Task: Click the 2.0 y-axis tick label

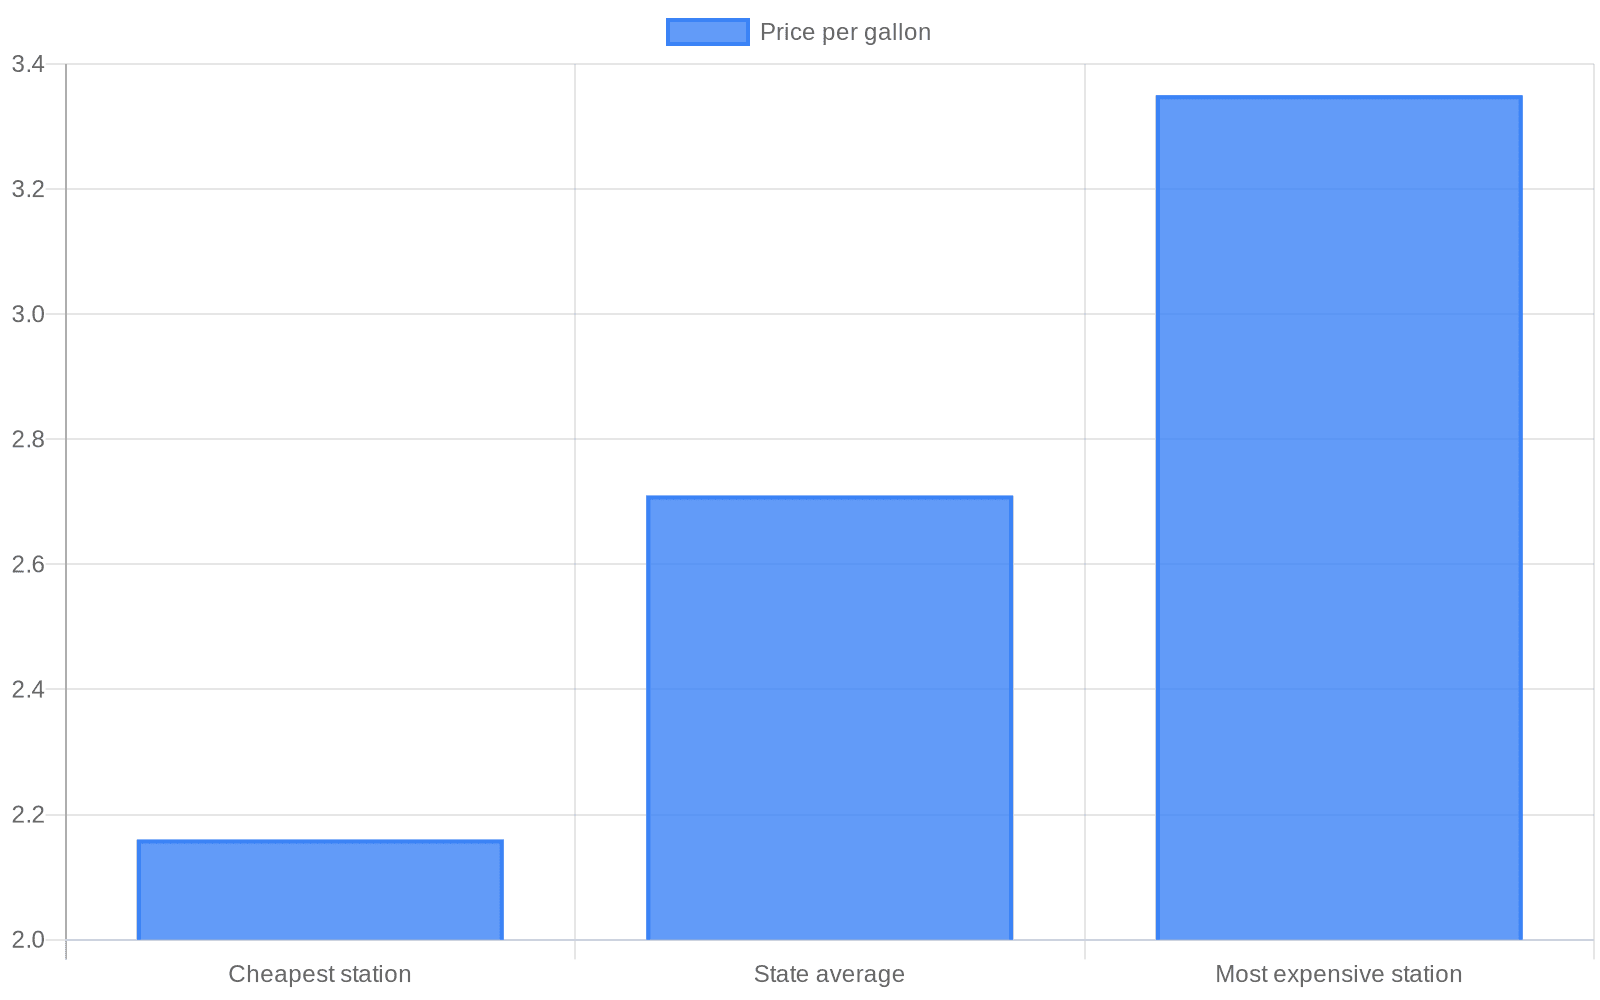Action: pos(28,940)
